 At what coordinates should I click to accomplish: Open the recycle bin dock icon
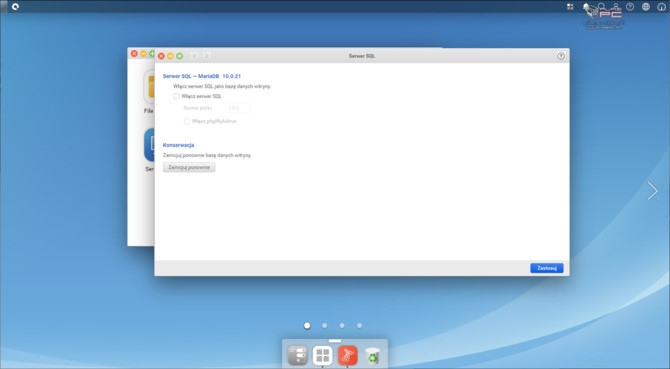pyautogui.click(x=373, y=356)
